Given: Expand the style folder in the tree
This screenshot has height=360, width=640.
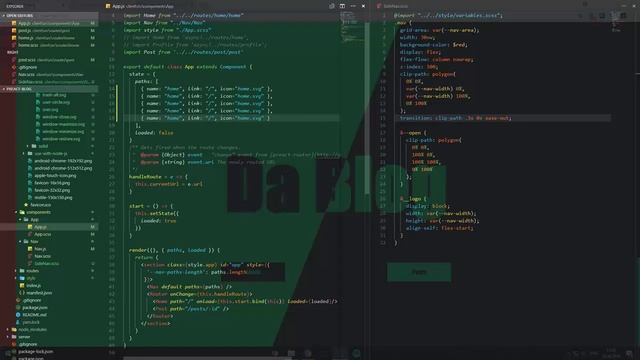Looking at the screenshot, I should click(x=31, y=278).
